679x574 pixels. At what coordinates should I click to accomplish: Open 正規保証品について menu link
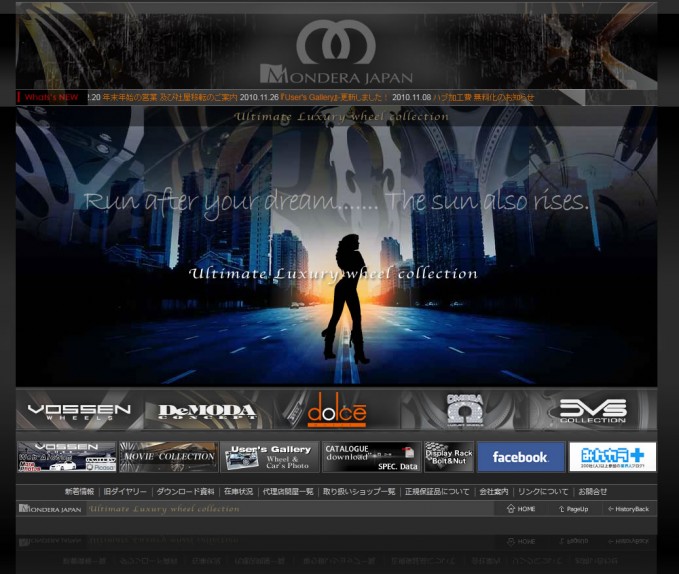click(x=437, y=492)
